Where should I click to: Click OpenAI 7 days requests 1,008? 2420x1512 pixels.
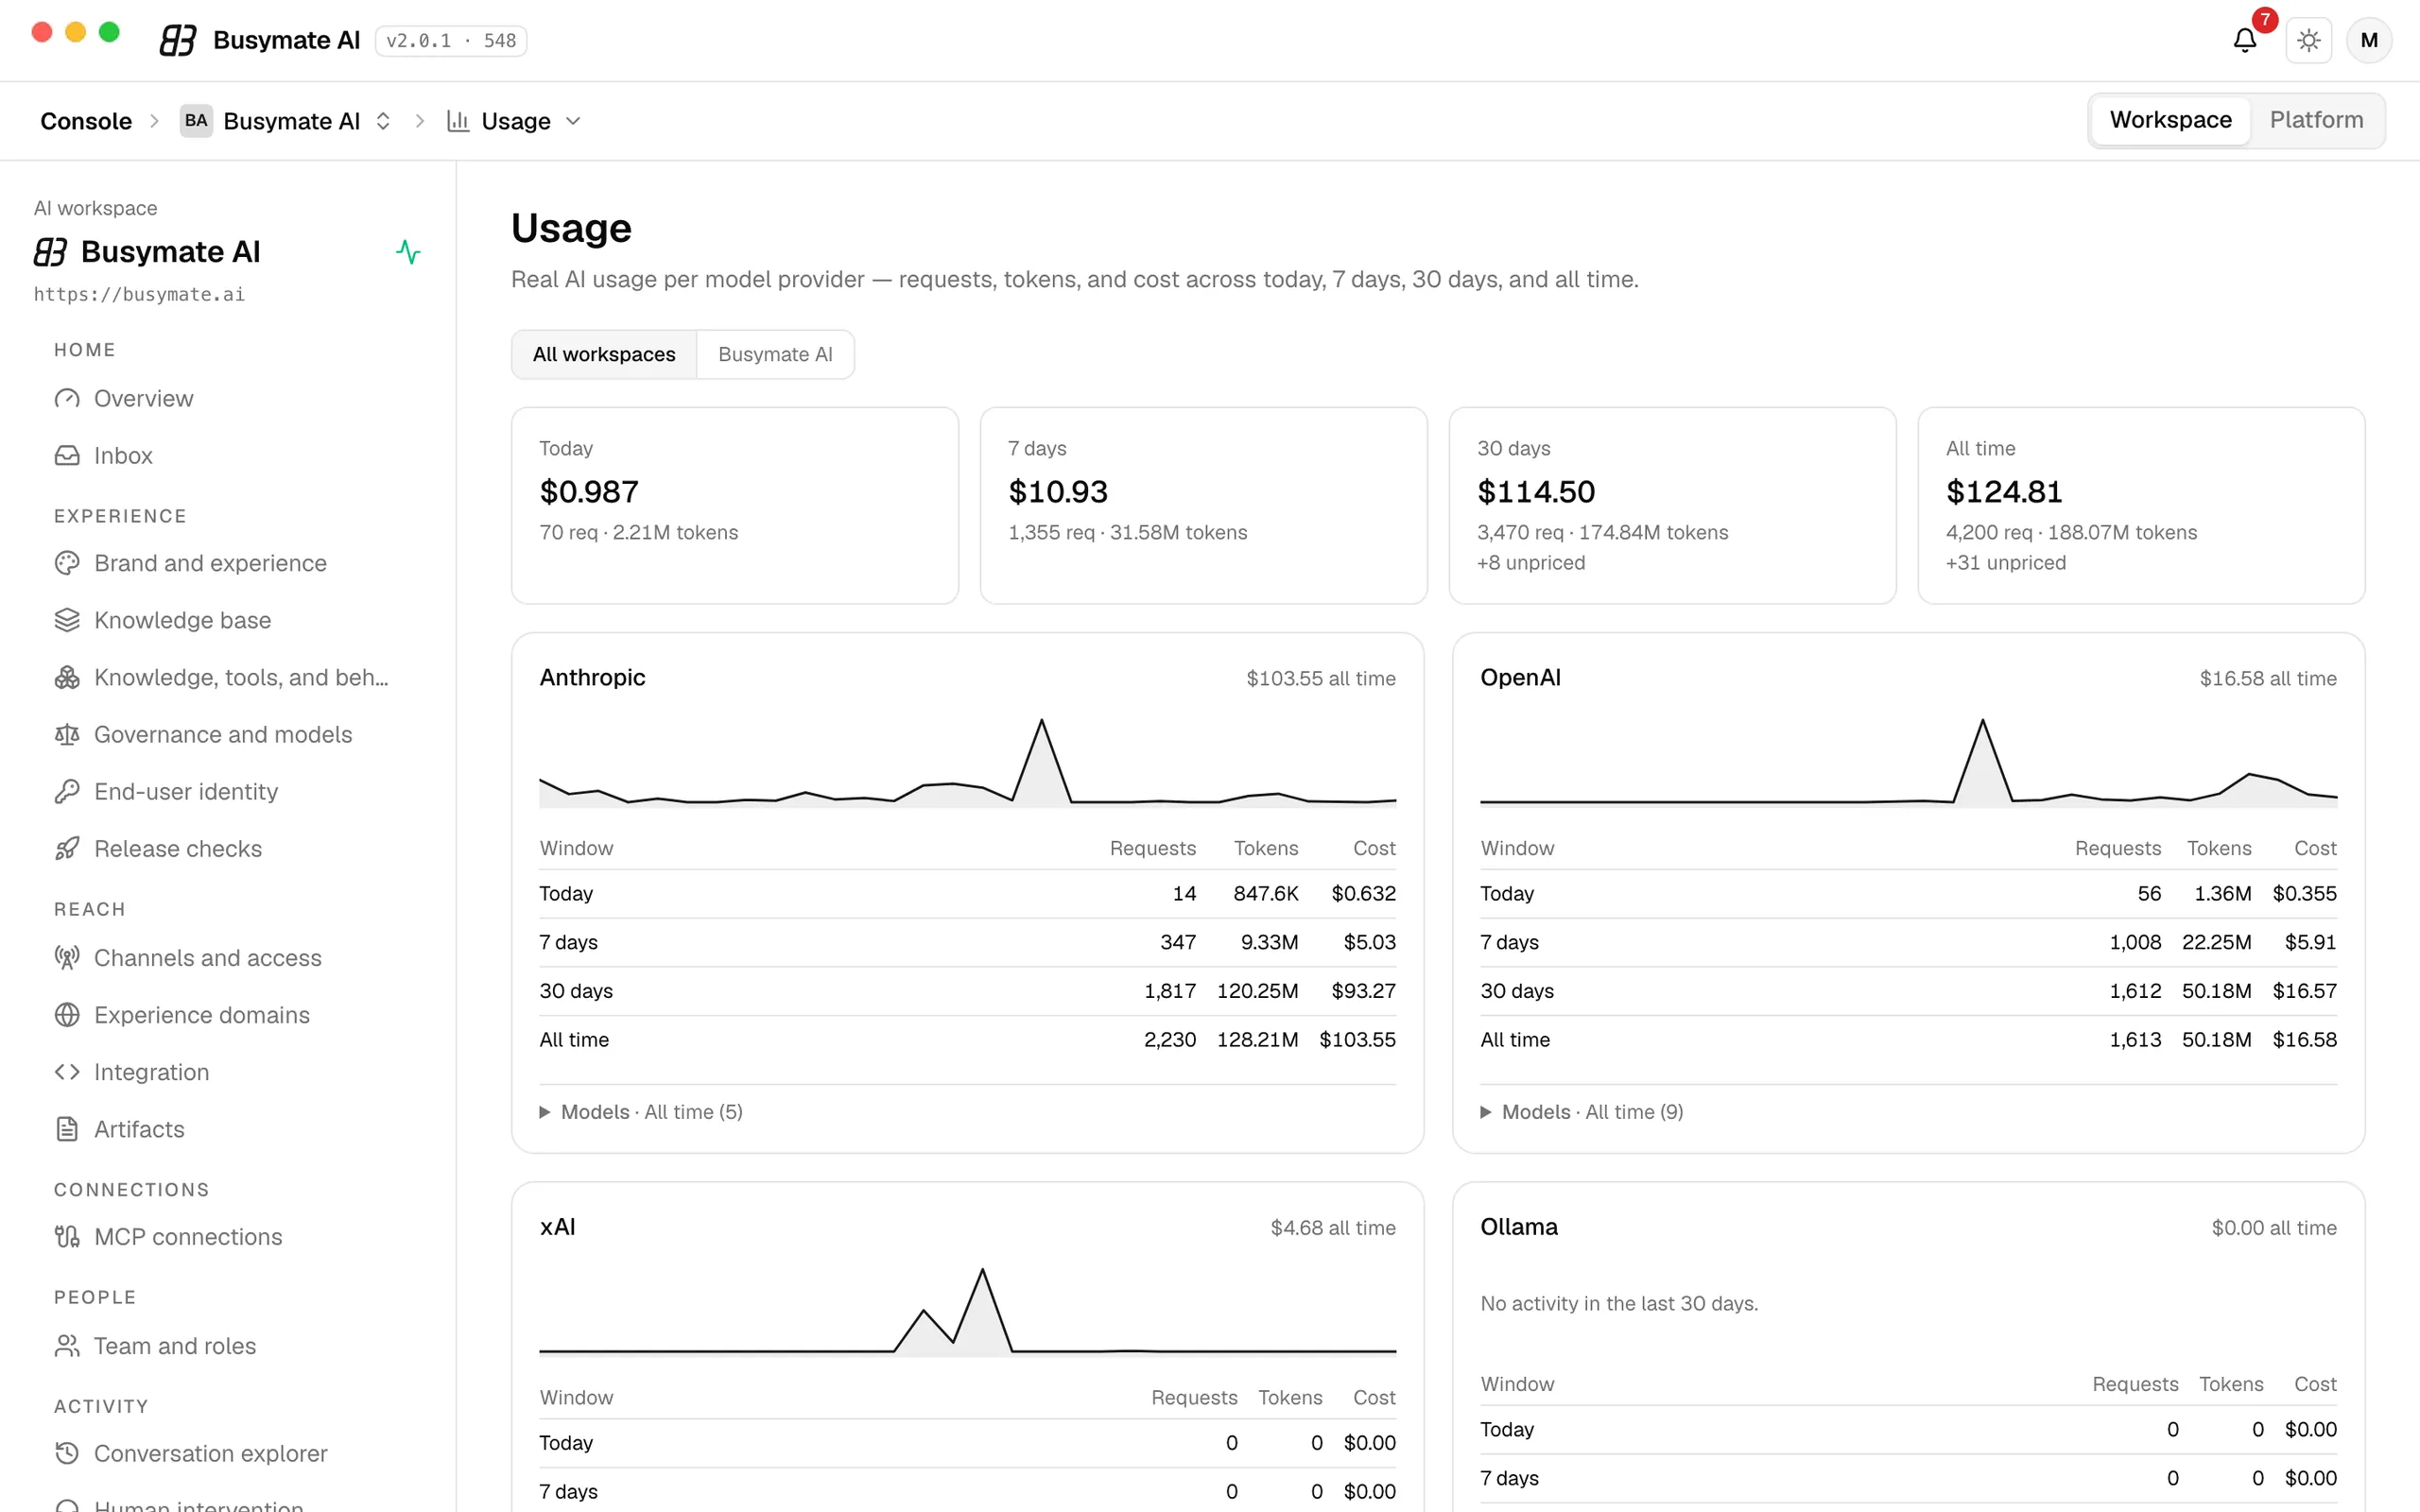(x=2135, y=942)
